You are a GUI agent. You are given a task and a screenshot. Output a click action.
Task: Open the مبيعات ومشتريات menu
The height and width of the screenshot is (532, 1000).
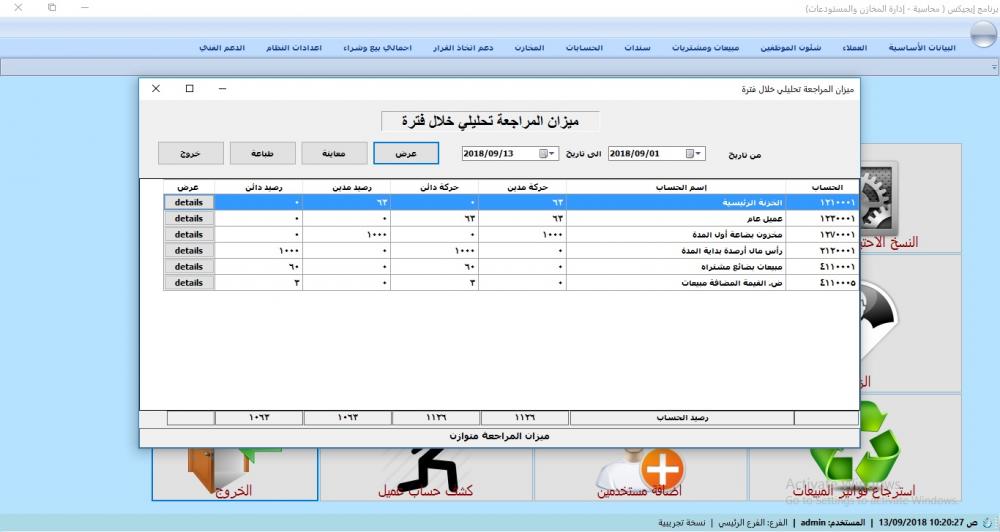[705, 48]
